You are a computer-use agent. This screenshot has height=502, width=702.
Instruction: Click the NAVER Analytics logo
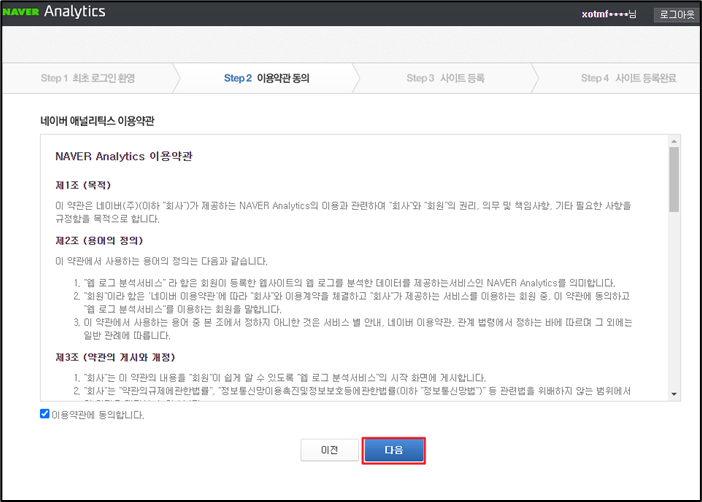tap(54, 11)
